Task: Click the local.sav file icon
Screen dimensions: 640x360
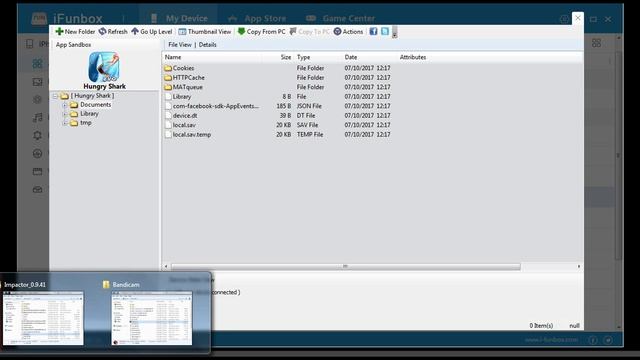Action: coord(168,125)
